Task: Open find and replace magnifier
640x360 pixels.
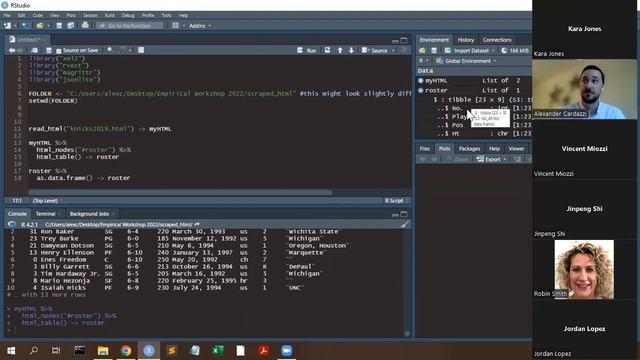Action: click(110, 50)
